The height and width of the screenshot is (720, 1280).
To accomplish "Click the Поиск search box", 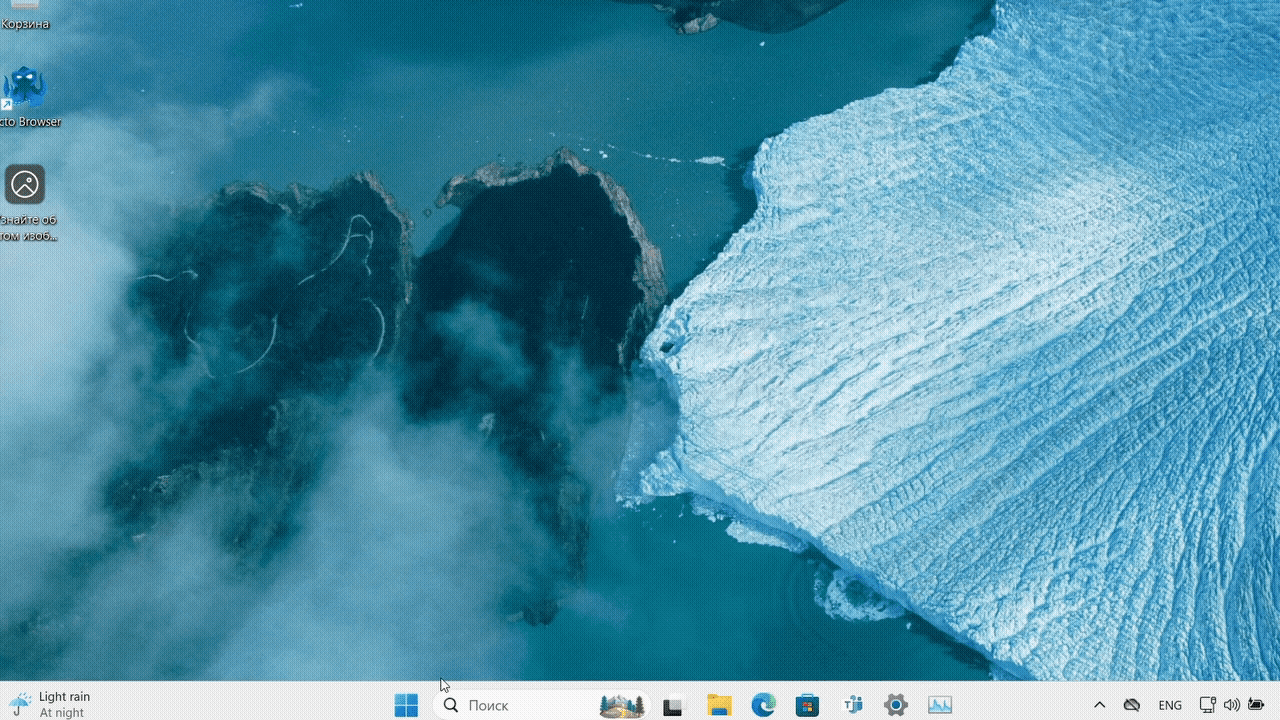I will point(520,705).
